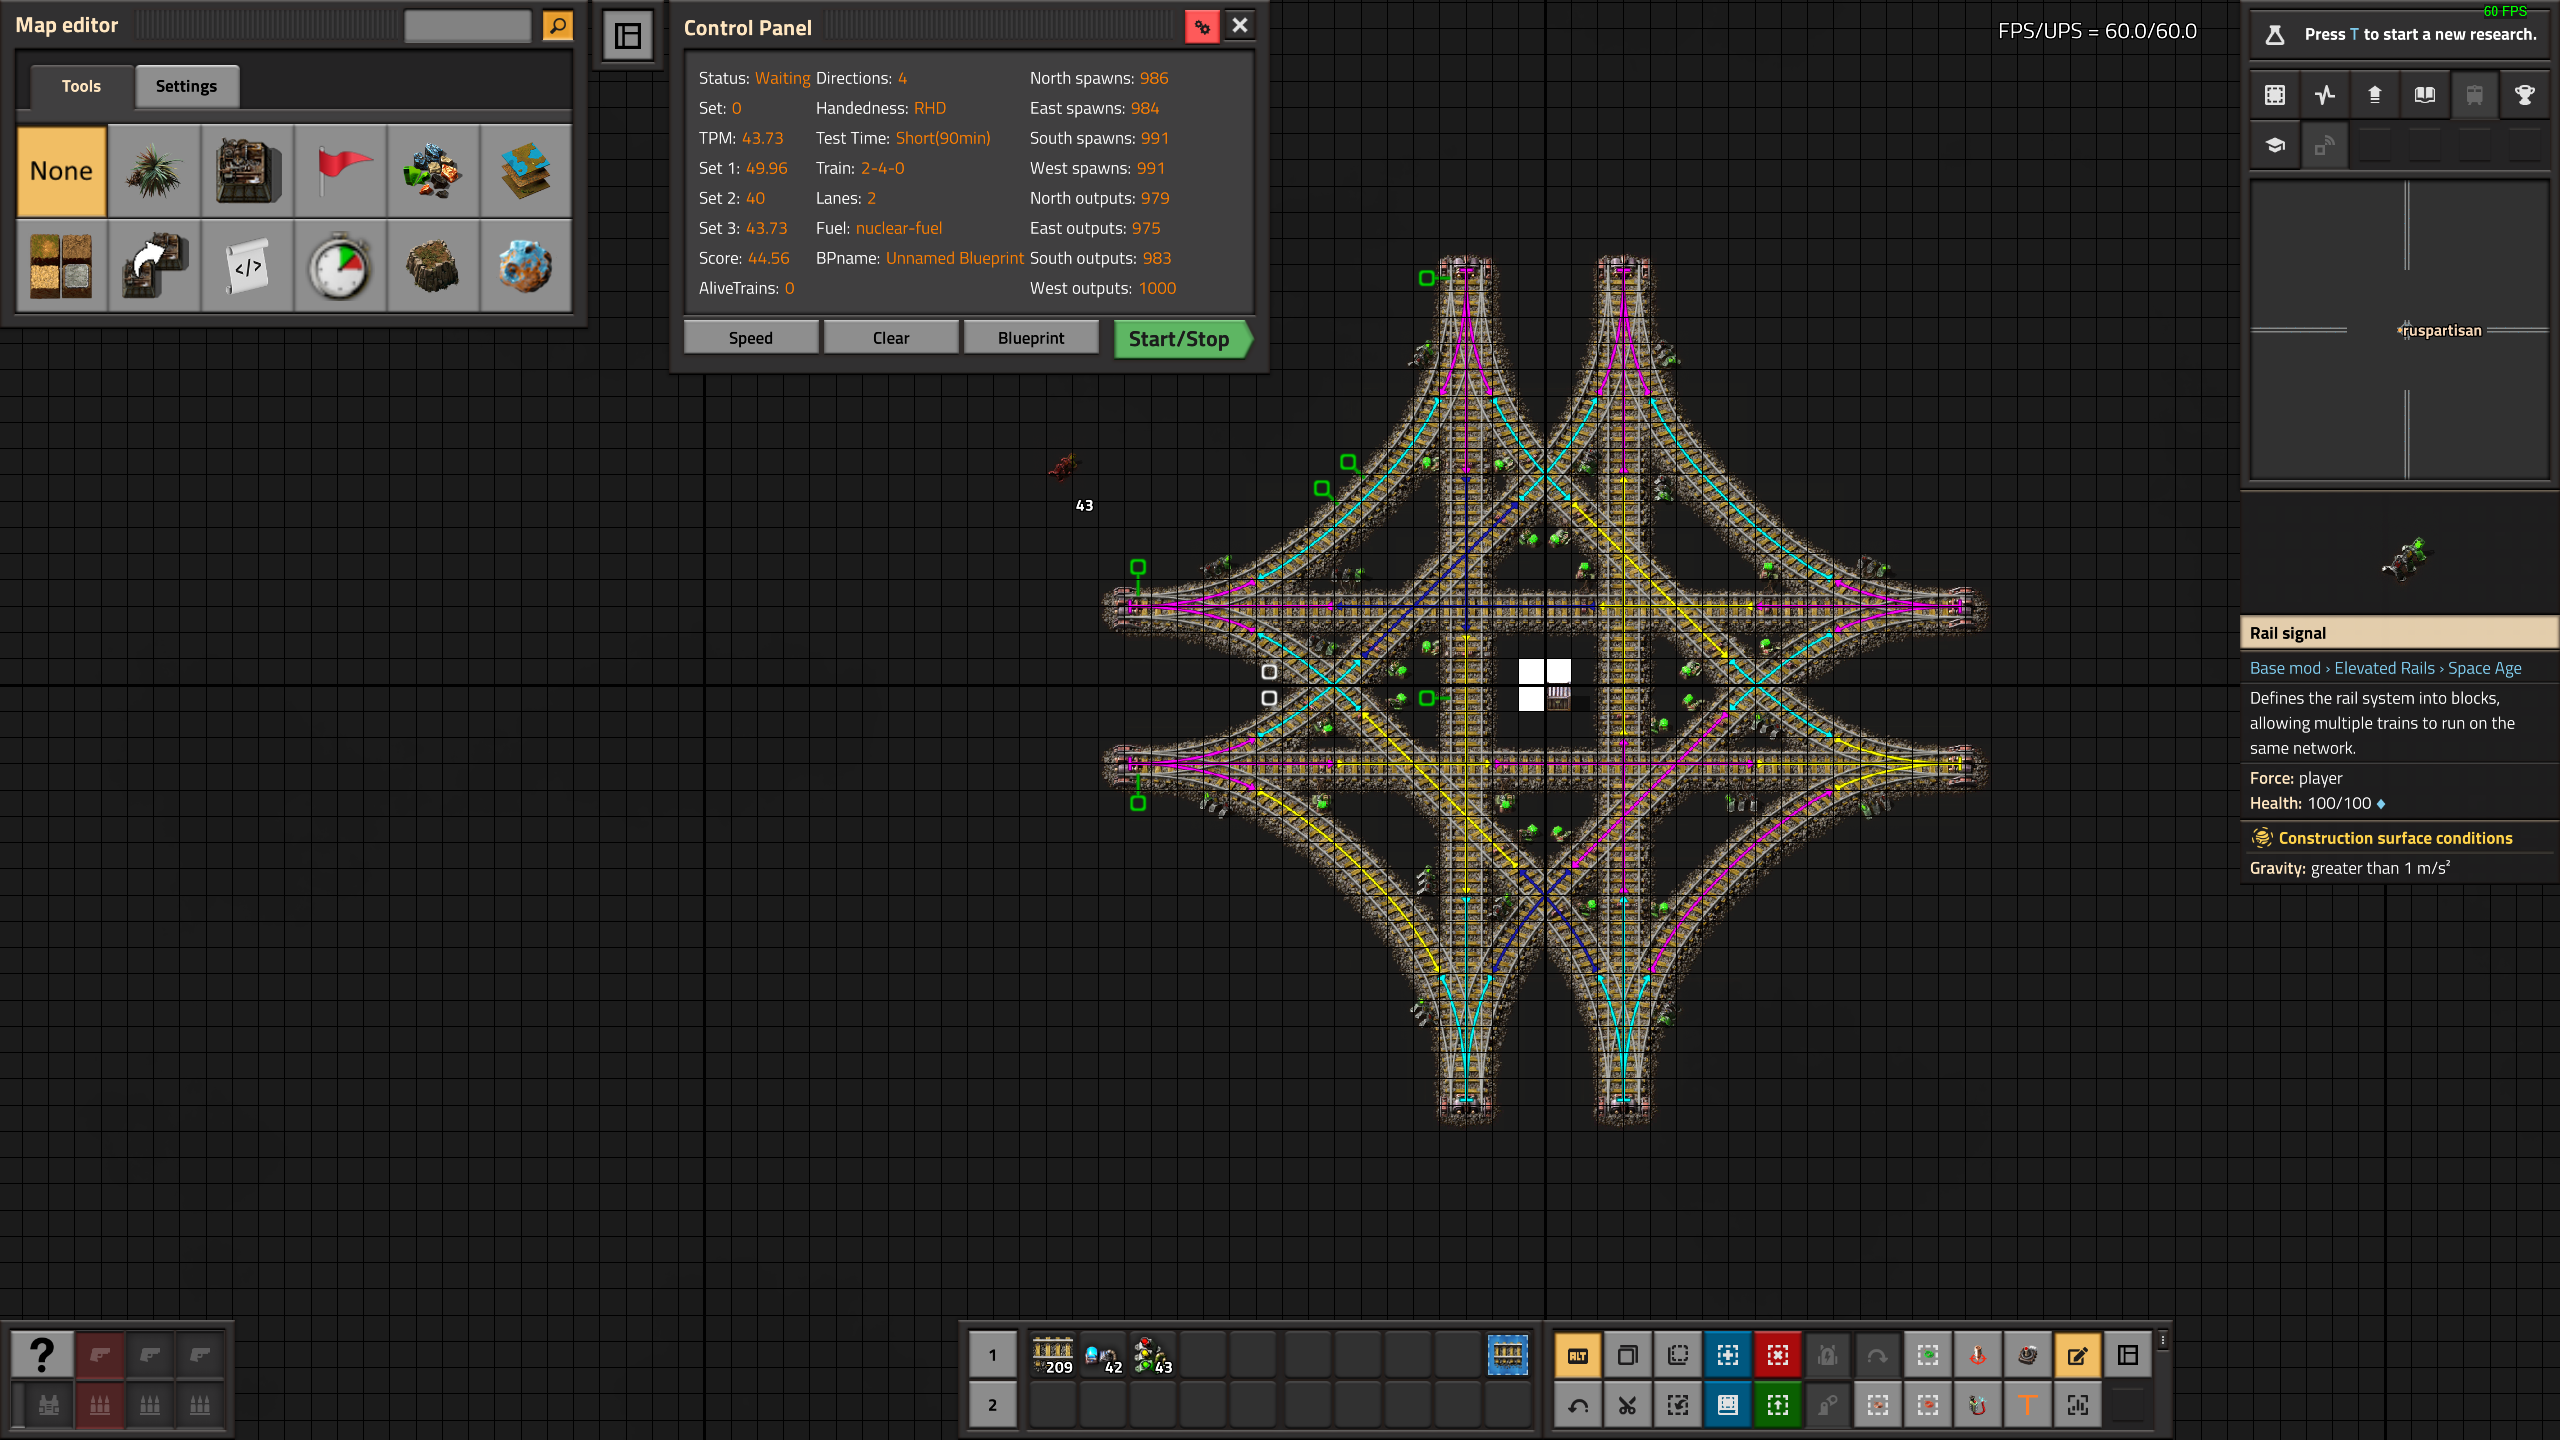
Task: Toggle the highlighted map editor pencil shortcut
Action: pos(2078,1356)
